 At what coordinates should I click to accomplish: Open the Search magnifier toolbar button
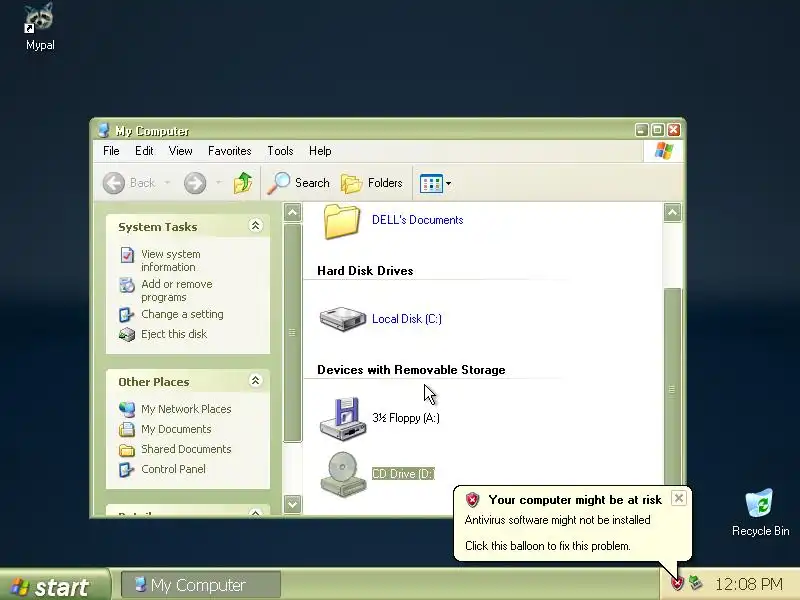point(298,183)
